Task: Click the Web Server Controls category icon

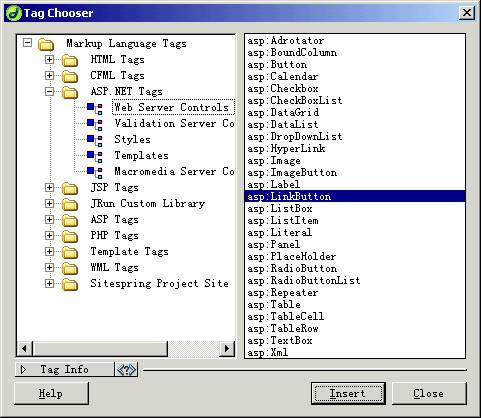Action: 95,108
